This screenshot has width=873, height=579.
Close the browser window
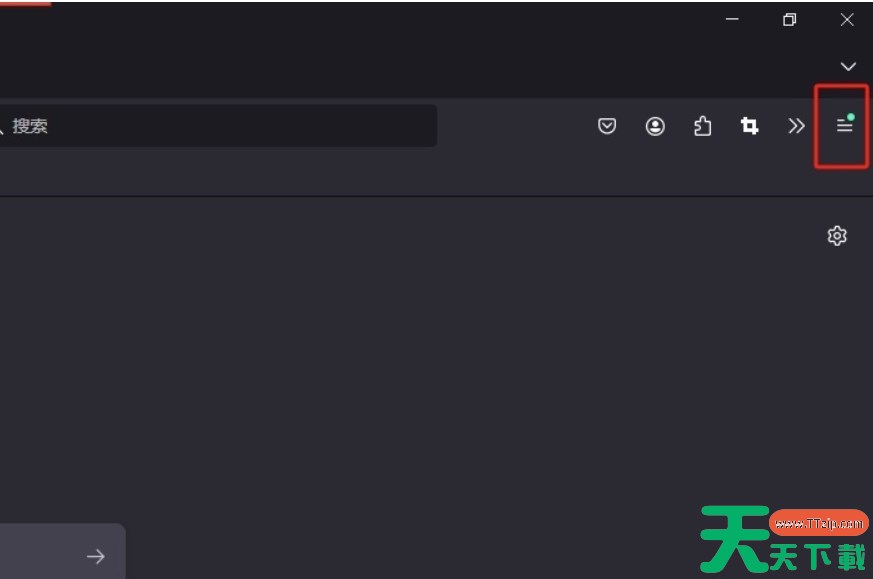(847, 20)
